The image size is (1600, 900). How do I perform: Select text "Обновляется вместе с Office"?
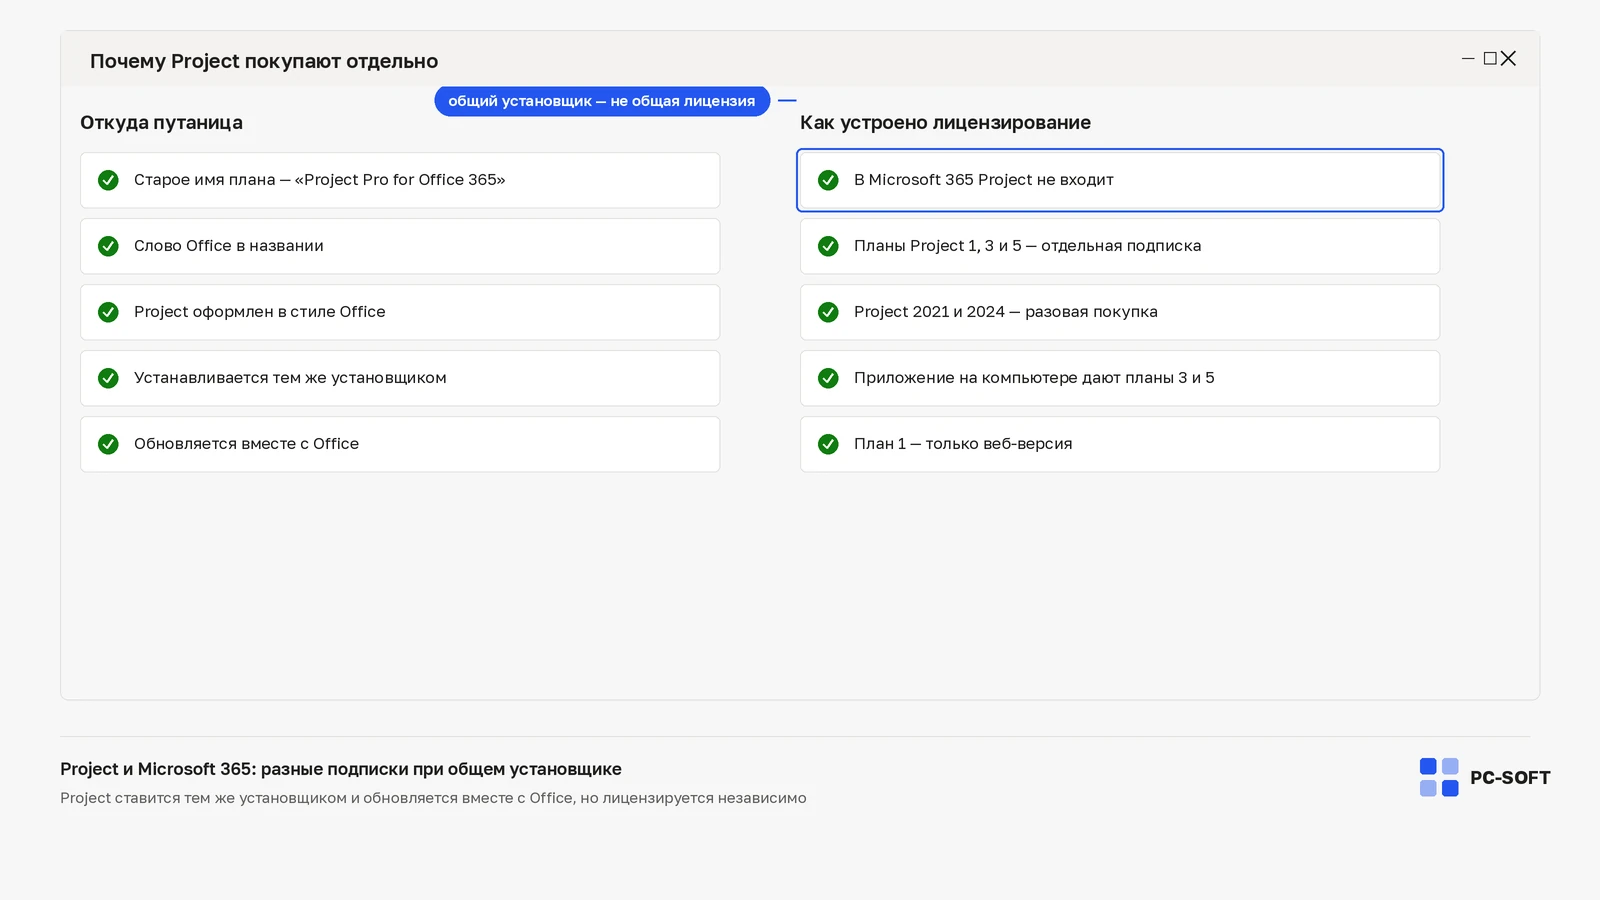(246, 444)
